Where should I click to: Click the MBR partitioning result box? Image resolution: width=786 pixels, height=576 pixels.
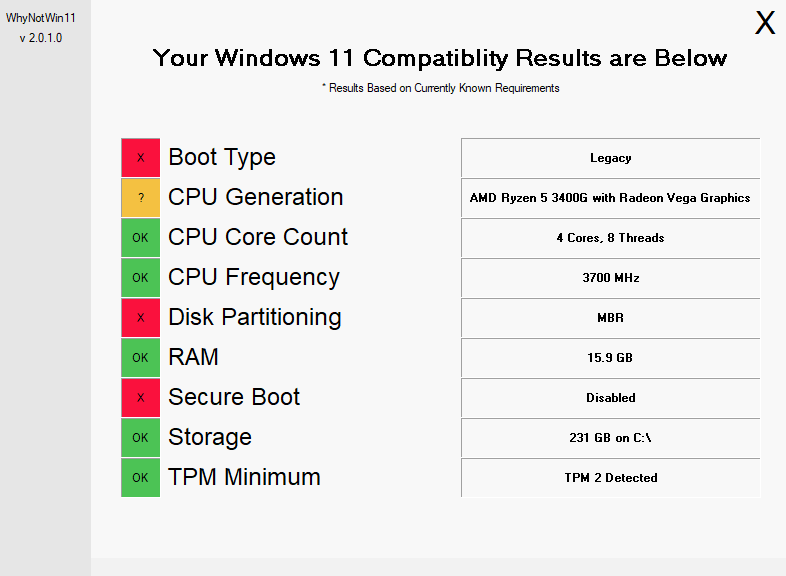611,318
